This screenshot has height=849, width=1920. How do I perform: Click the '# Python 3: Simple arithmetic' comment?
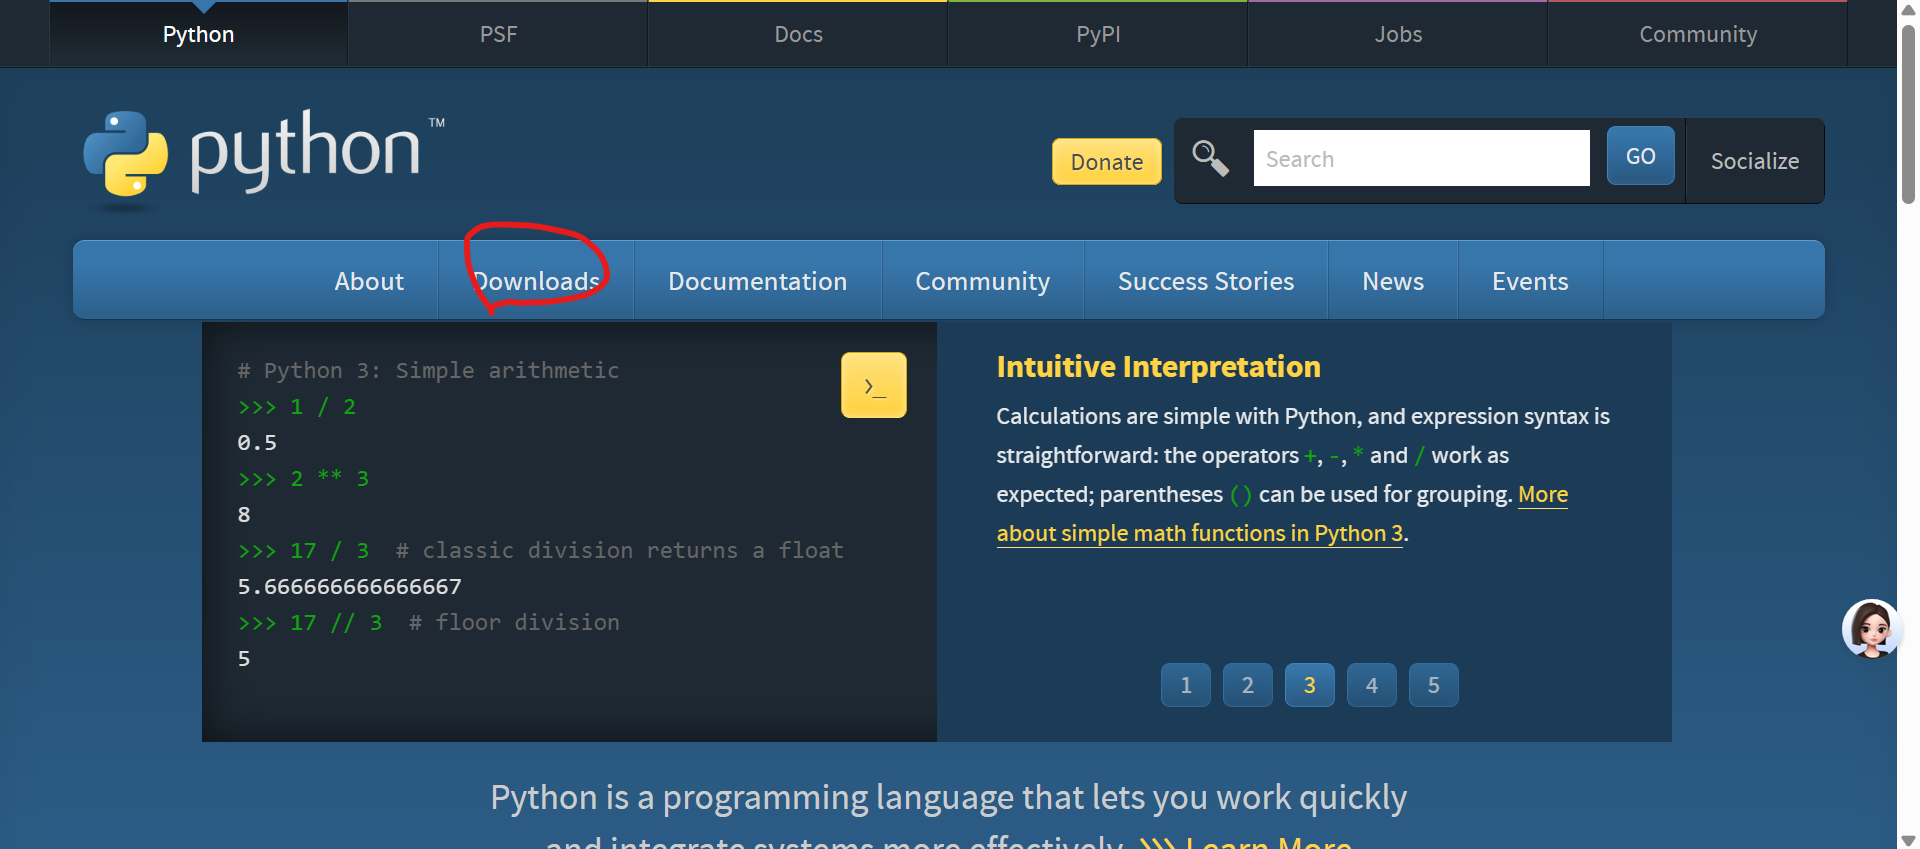coord(428,370)
